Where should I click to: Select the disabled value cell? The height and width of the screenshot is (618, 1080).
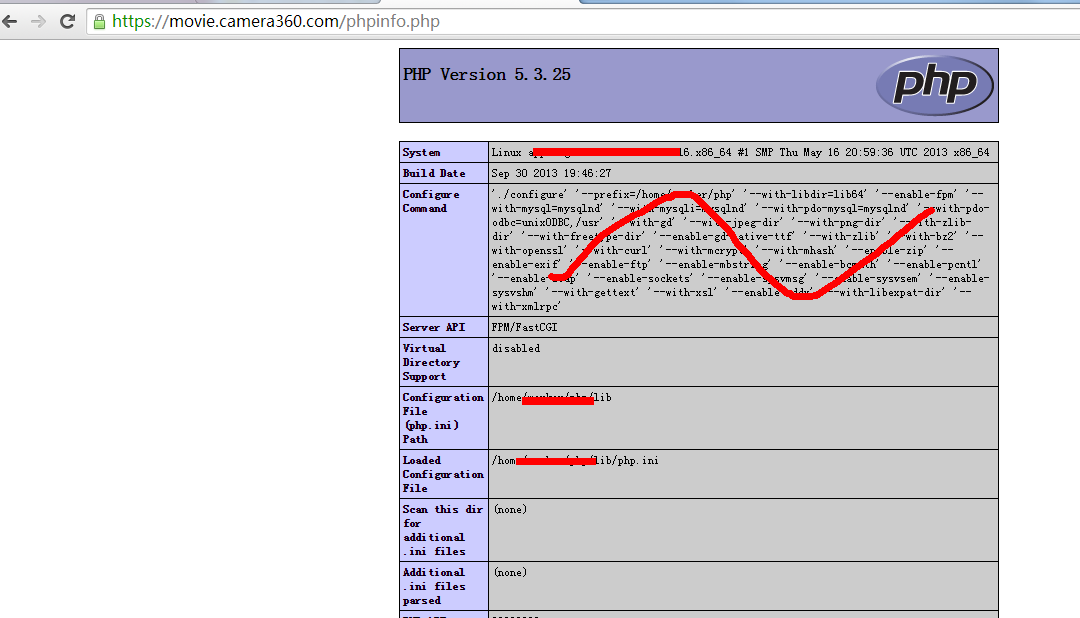tap(743, 362)
